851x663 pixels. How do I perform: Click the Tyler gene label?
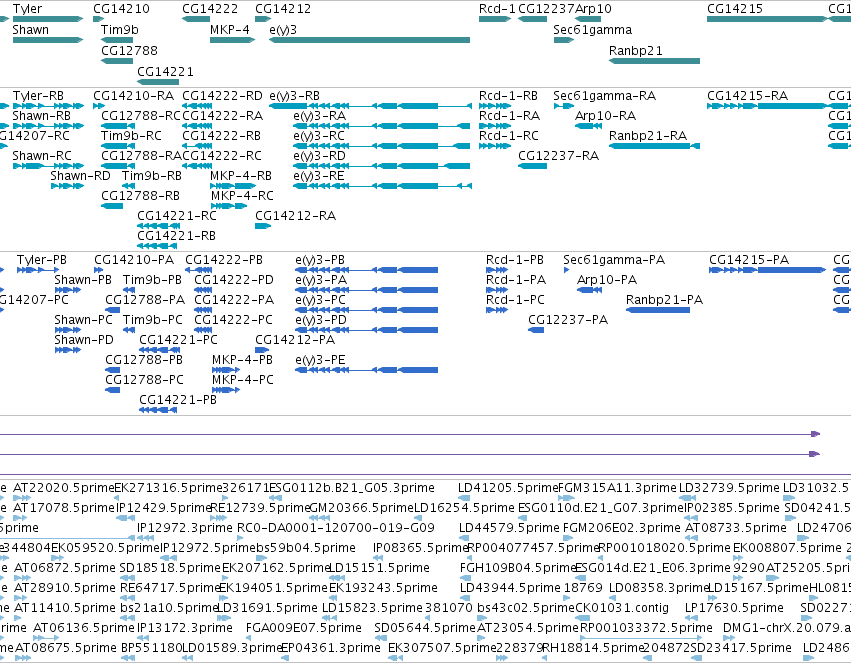coord(27,9)
